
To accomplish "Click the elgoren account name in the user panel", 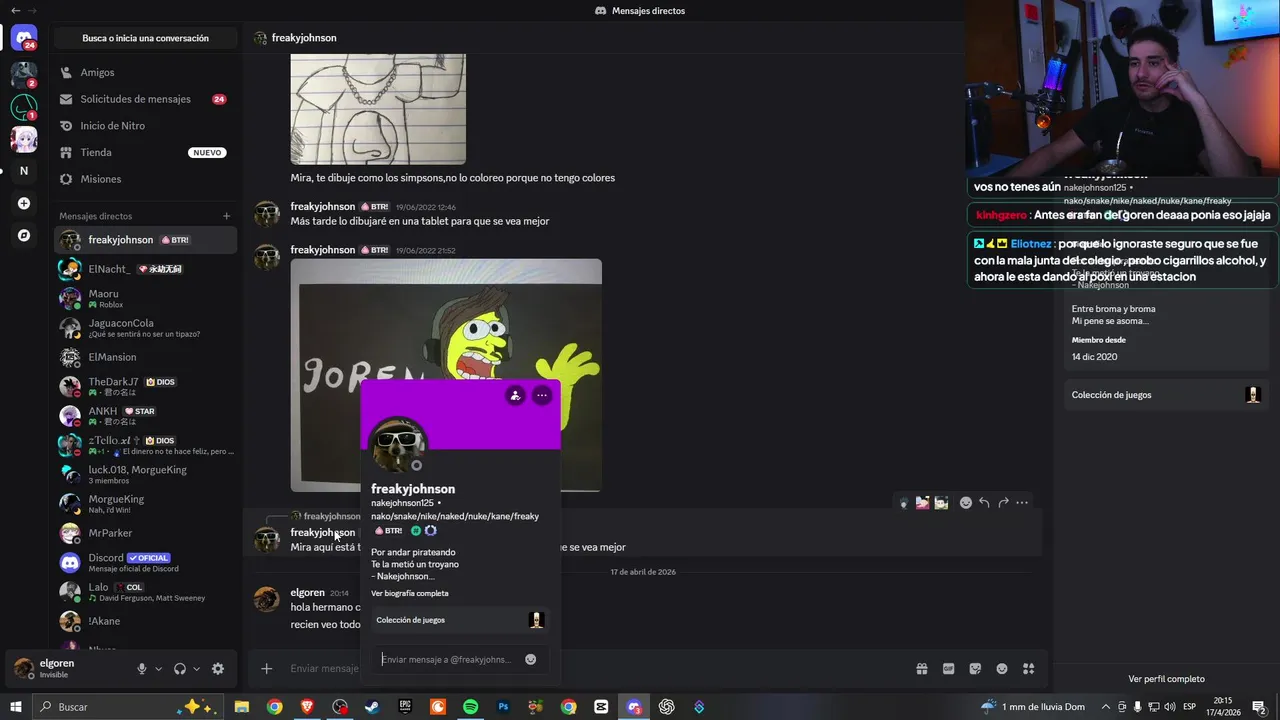I will pyautogui.click(x=57, y=663).
